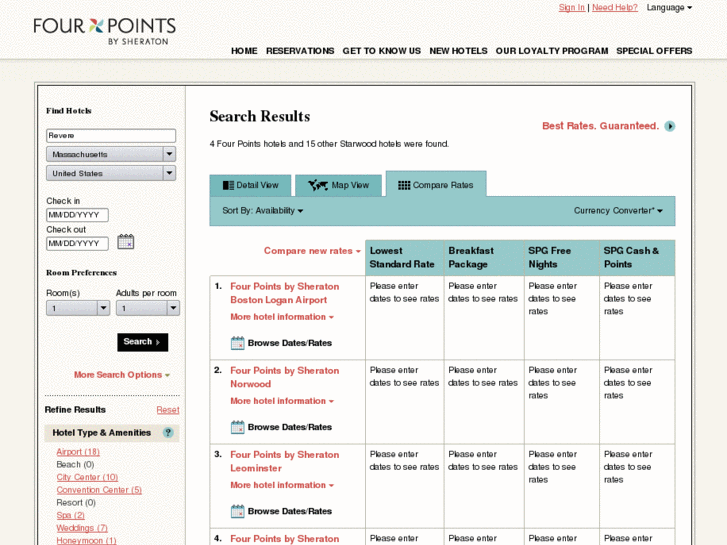Open OUR LOYALTY PROGRAM menu
The image size is (727, 545).
[552, 51]
